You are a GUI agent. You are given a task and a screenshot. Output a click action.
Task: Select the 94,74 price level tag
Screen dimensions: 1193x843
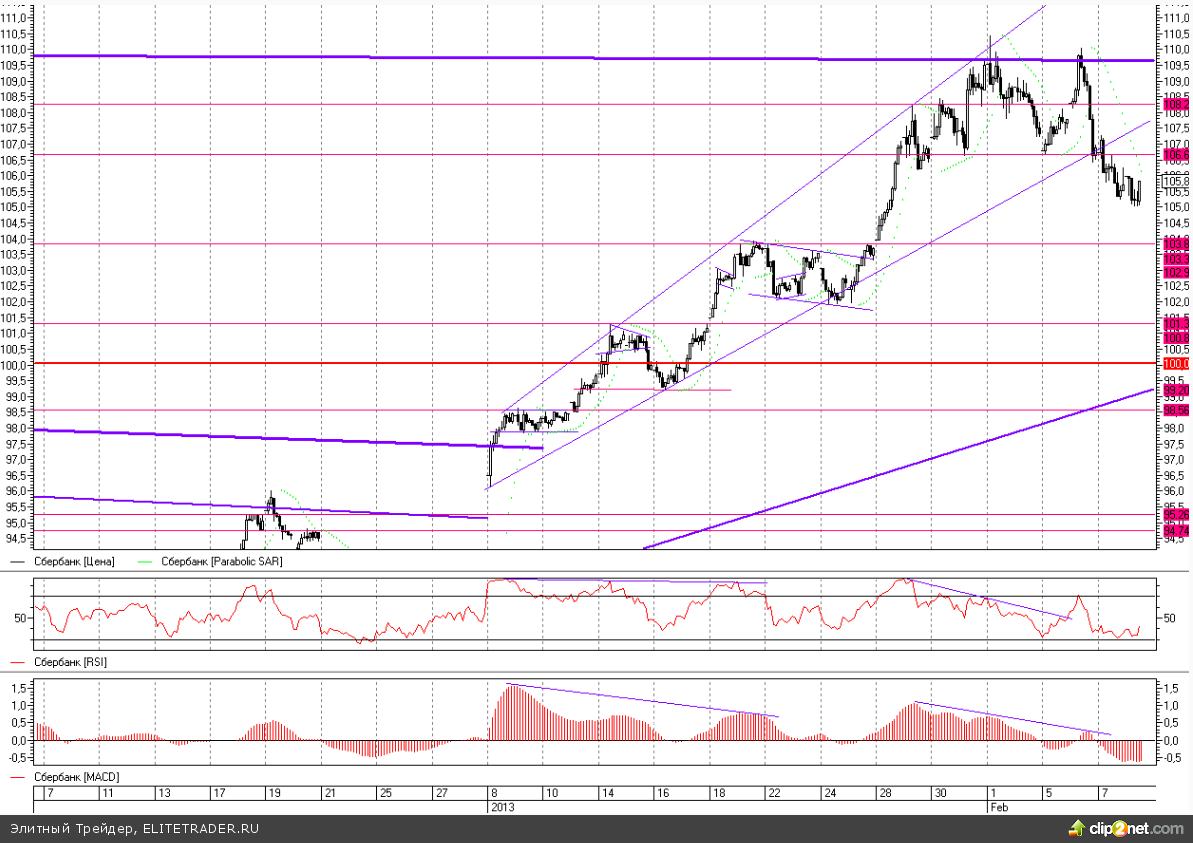click(x=1176, y=530)
